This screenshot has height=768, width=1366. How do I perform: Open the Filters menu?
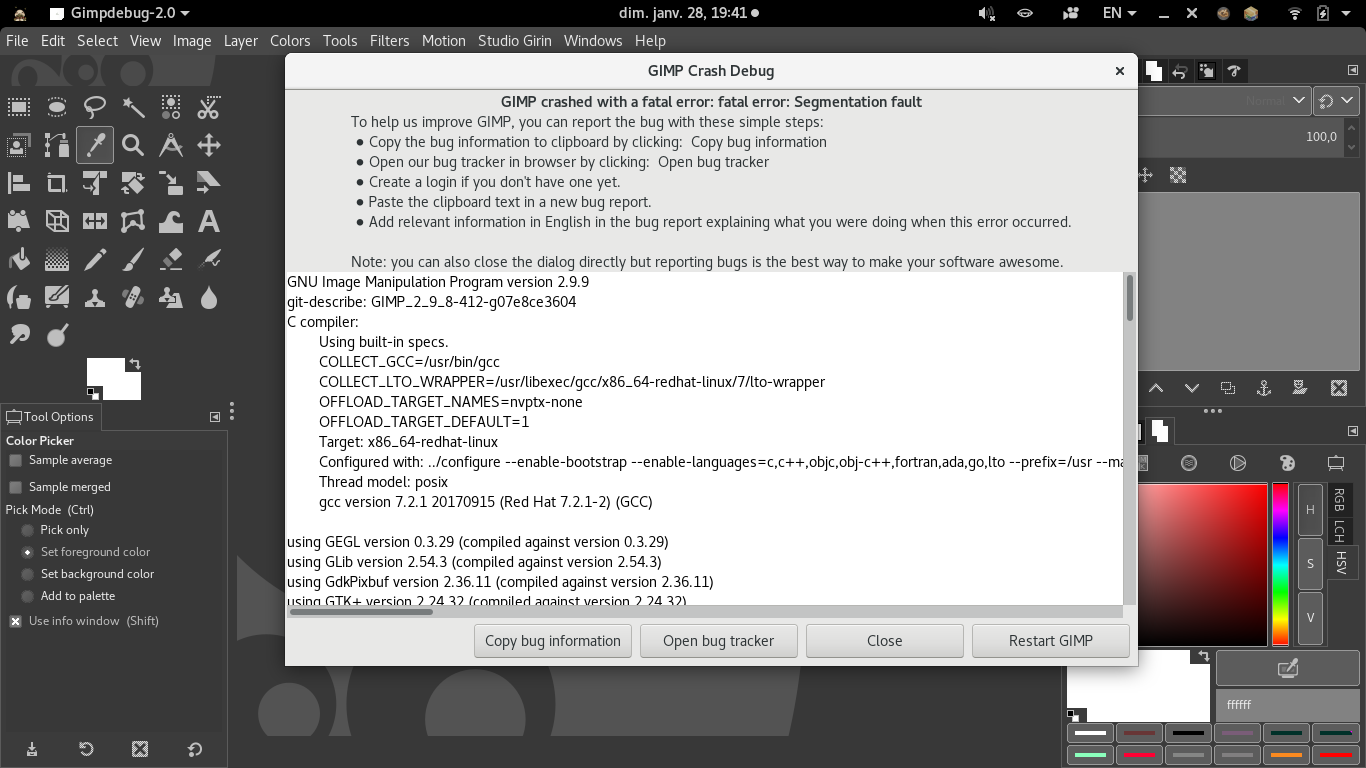click(389, 41)
